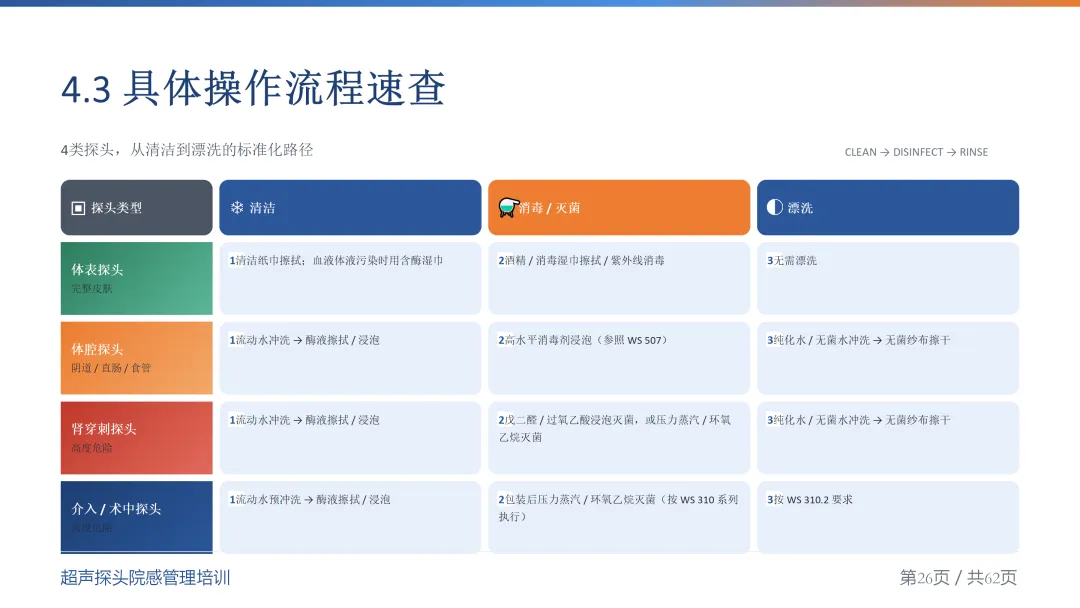Click the flask icon beside 消毒 / 灭菌
The image size is (1080, 608).
click(508, 207)
